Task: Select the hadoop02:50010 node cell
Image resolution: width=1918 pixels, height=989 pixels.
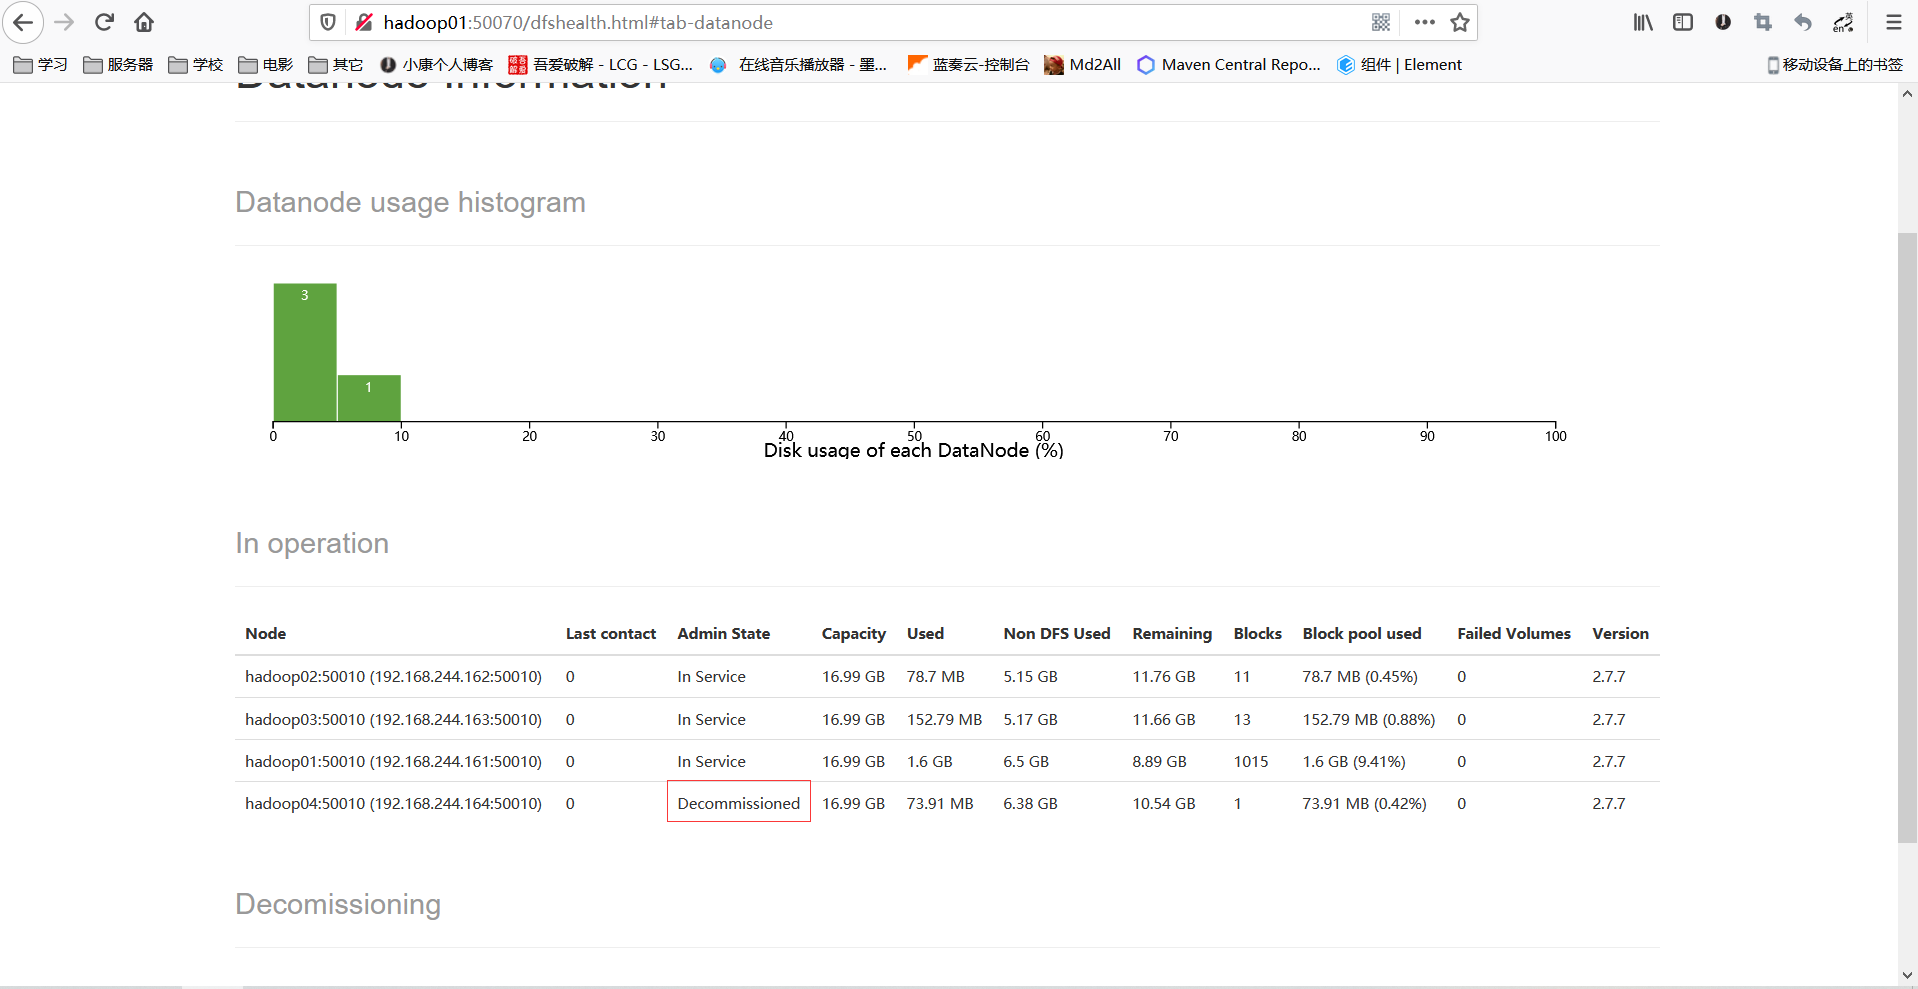Action: coord(394,677)
